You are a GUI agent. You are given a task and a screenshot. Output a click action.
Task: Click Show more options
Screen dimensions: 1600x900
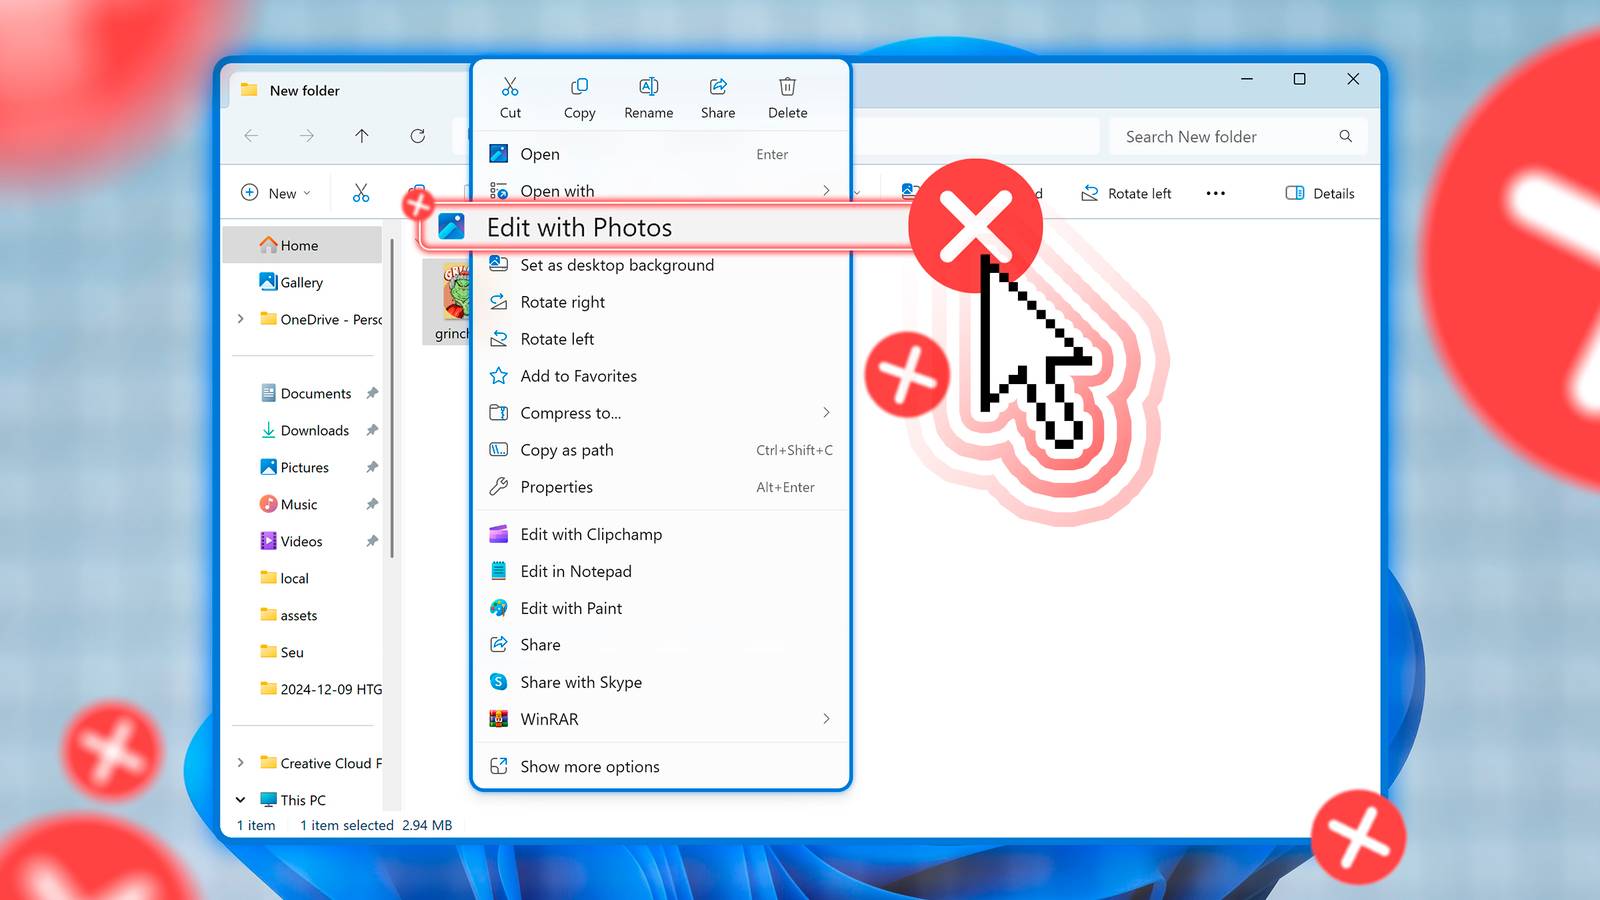pos(589,766)
